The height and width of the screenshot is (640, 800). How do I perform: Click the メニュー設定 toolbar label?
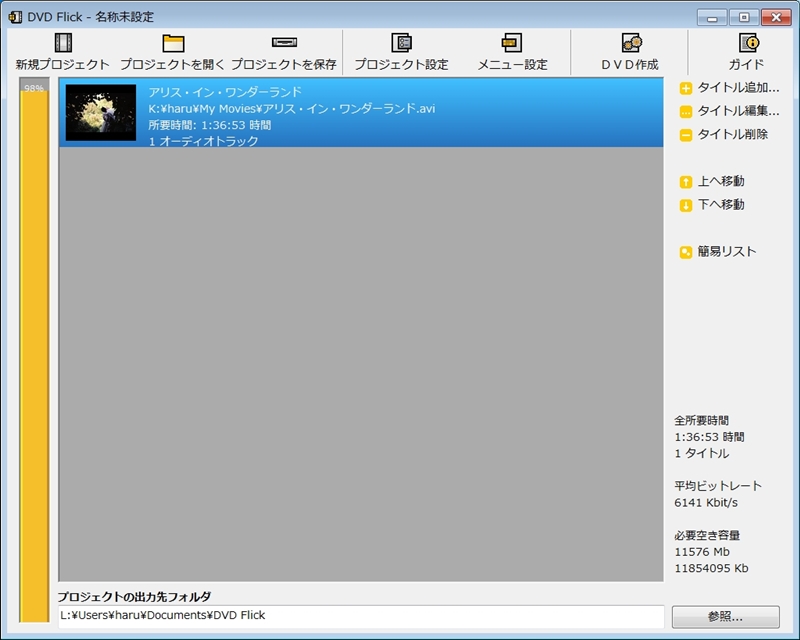pos(512,64)
